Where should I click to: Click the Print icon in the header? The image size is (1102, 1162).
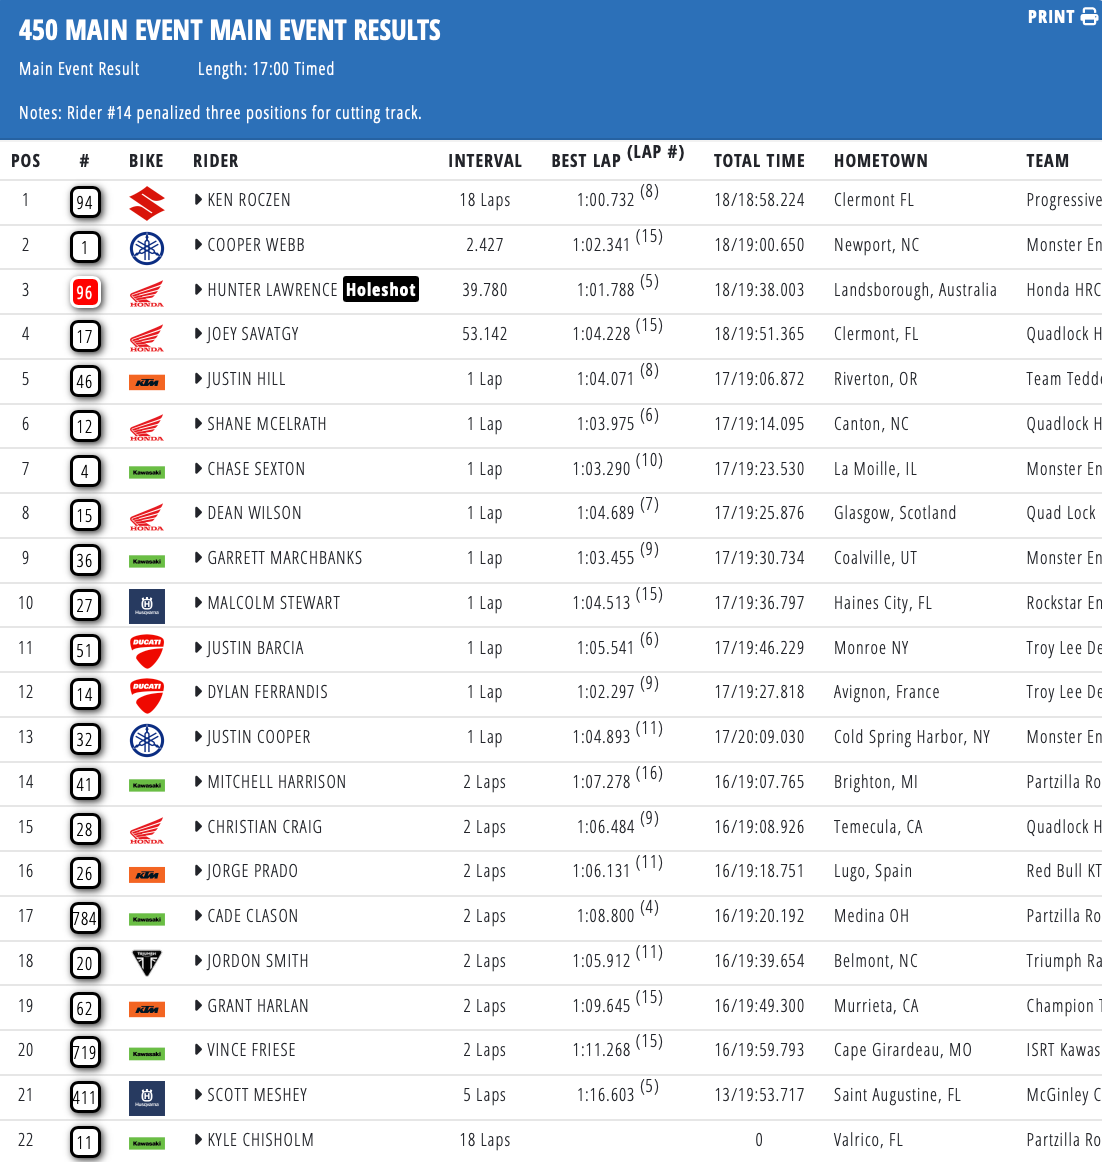click(1088, 17)
